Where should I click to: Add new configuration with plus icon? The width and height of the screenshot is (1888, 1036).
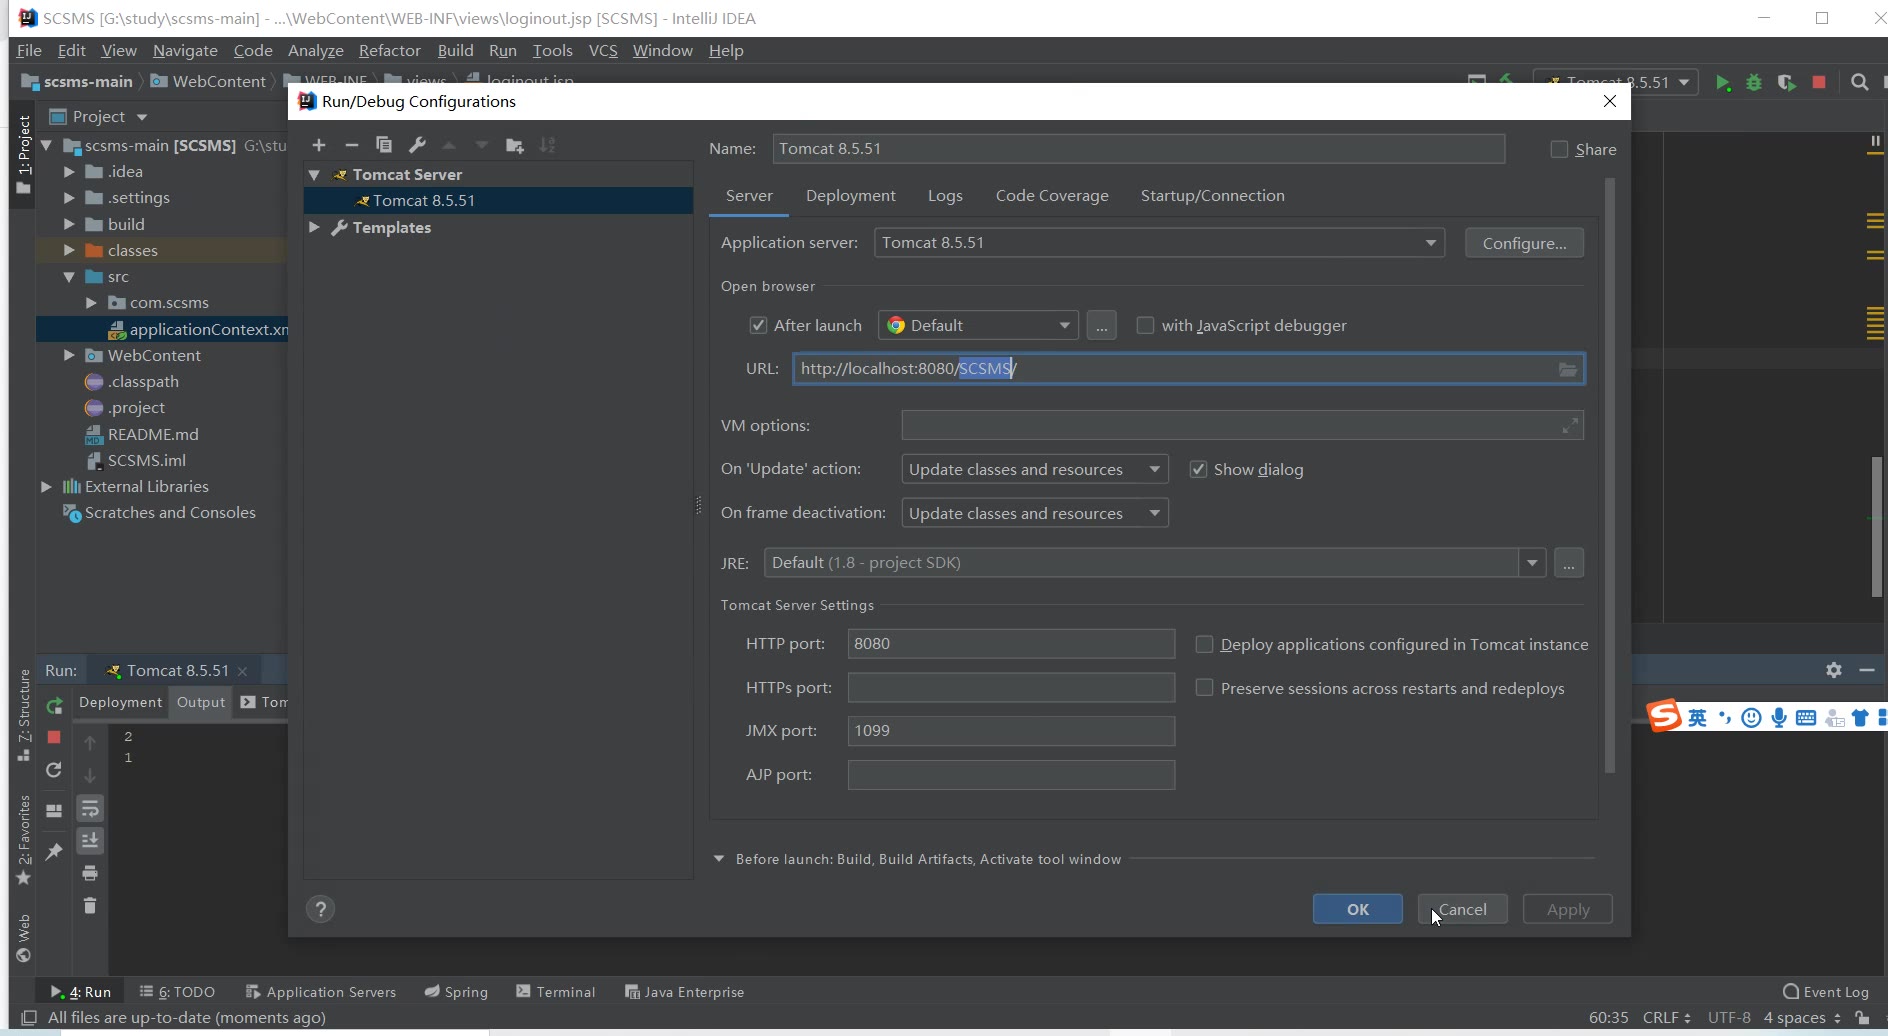click(319, 145)
